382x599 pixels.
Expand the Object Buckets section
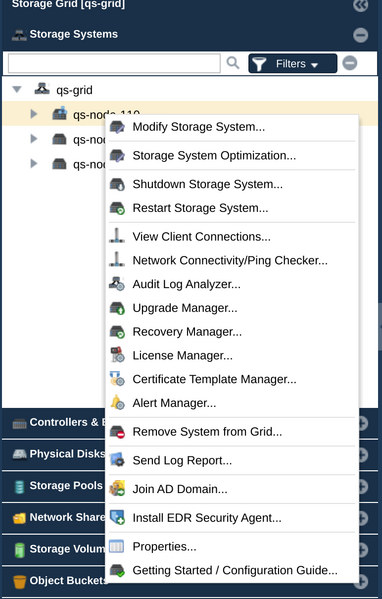point(361,581)
